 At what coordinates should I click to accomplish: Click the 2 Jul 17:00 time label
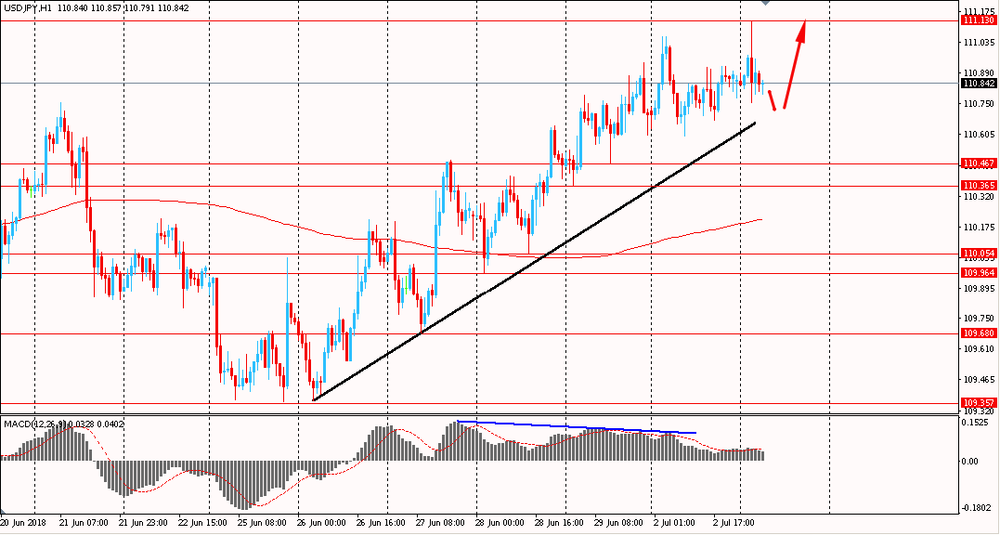coord(735,522)
